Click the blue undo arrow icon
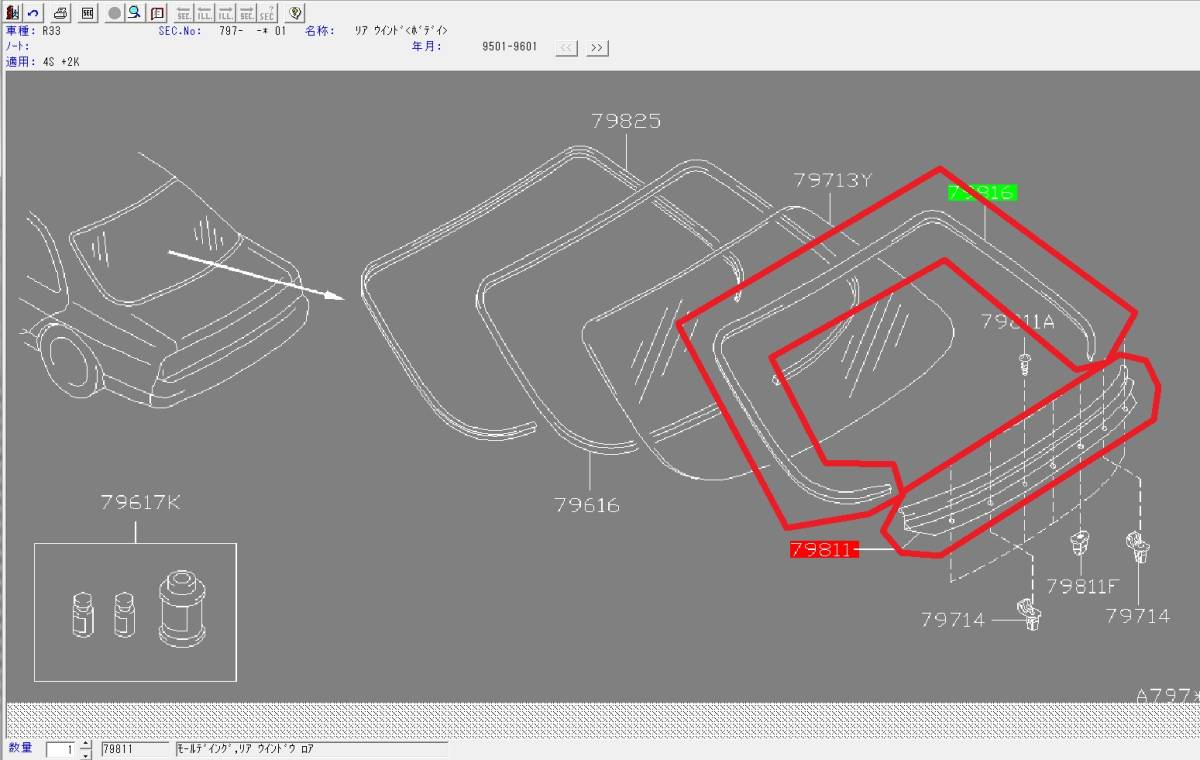 pos(33,13)
